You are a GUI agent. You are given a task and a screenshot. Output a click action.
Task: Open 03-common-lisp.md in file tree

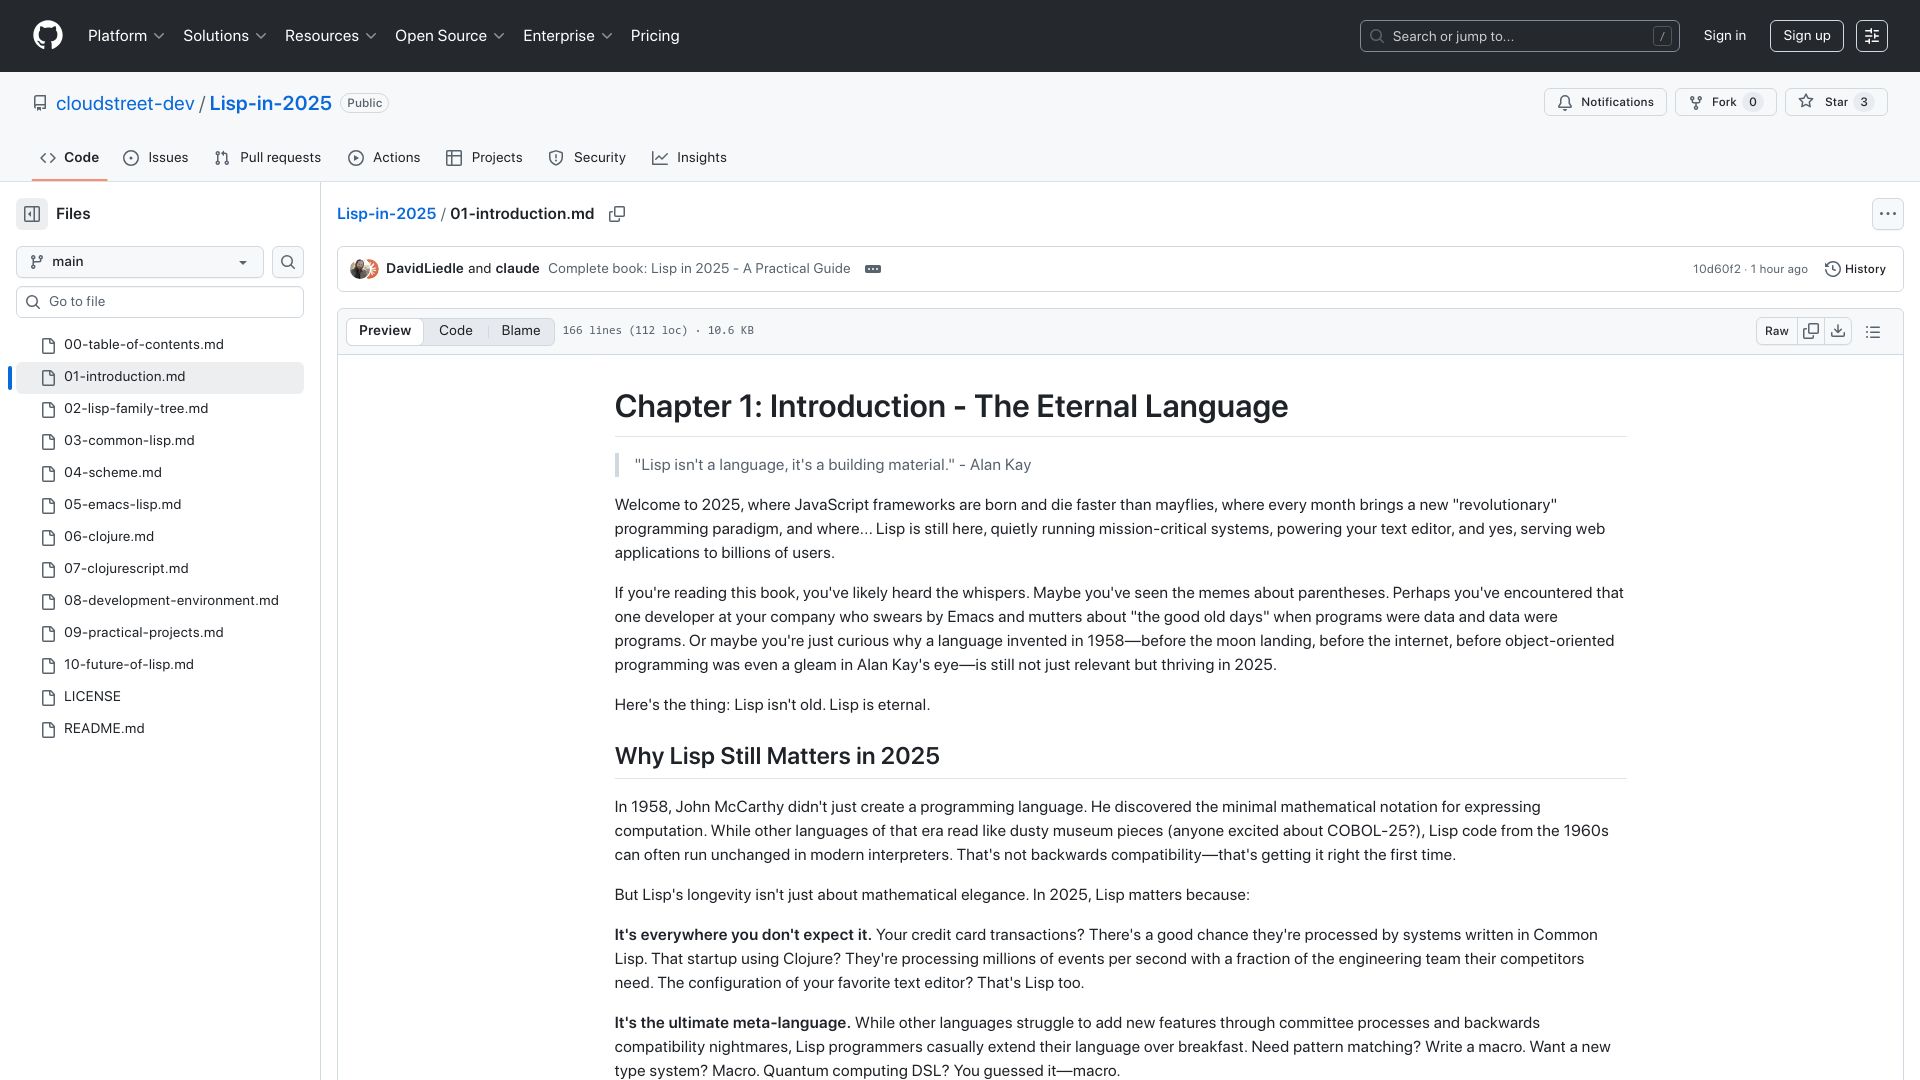click(160, 441)
